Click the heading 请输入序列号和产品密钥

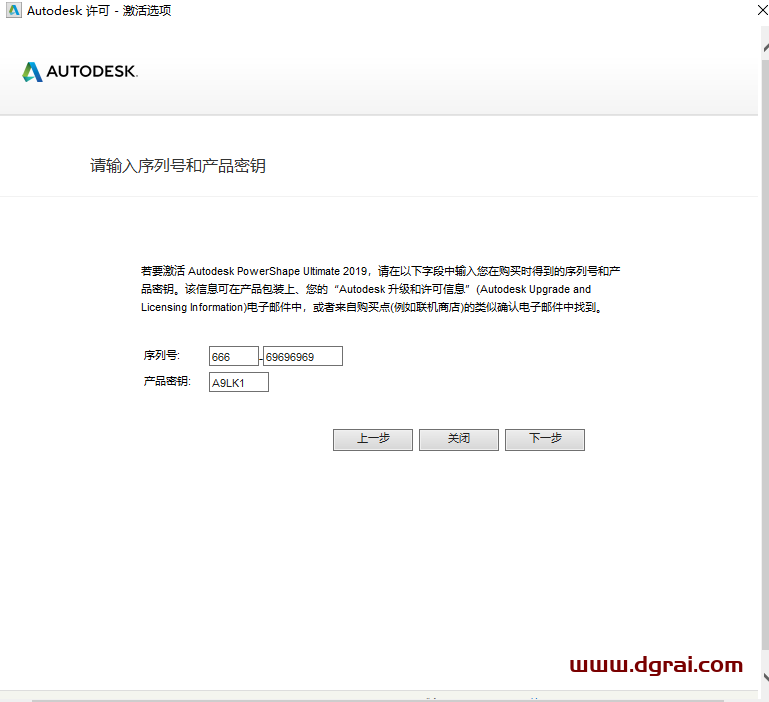[178, 166]
